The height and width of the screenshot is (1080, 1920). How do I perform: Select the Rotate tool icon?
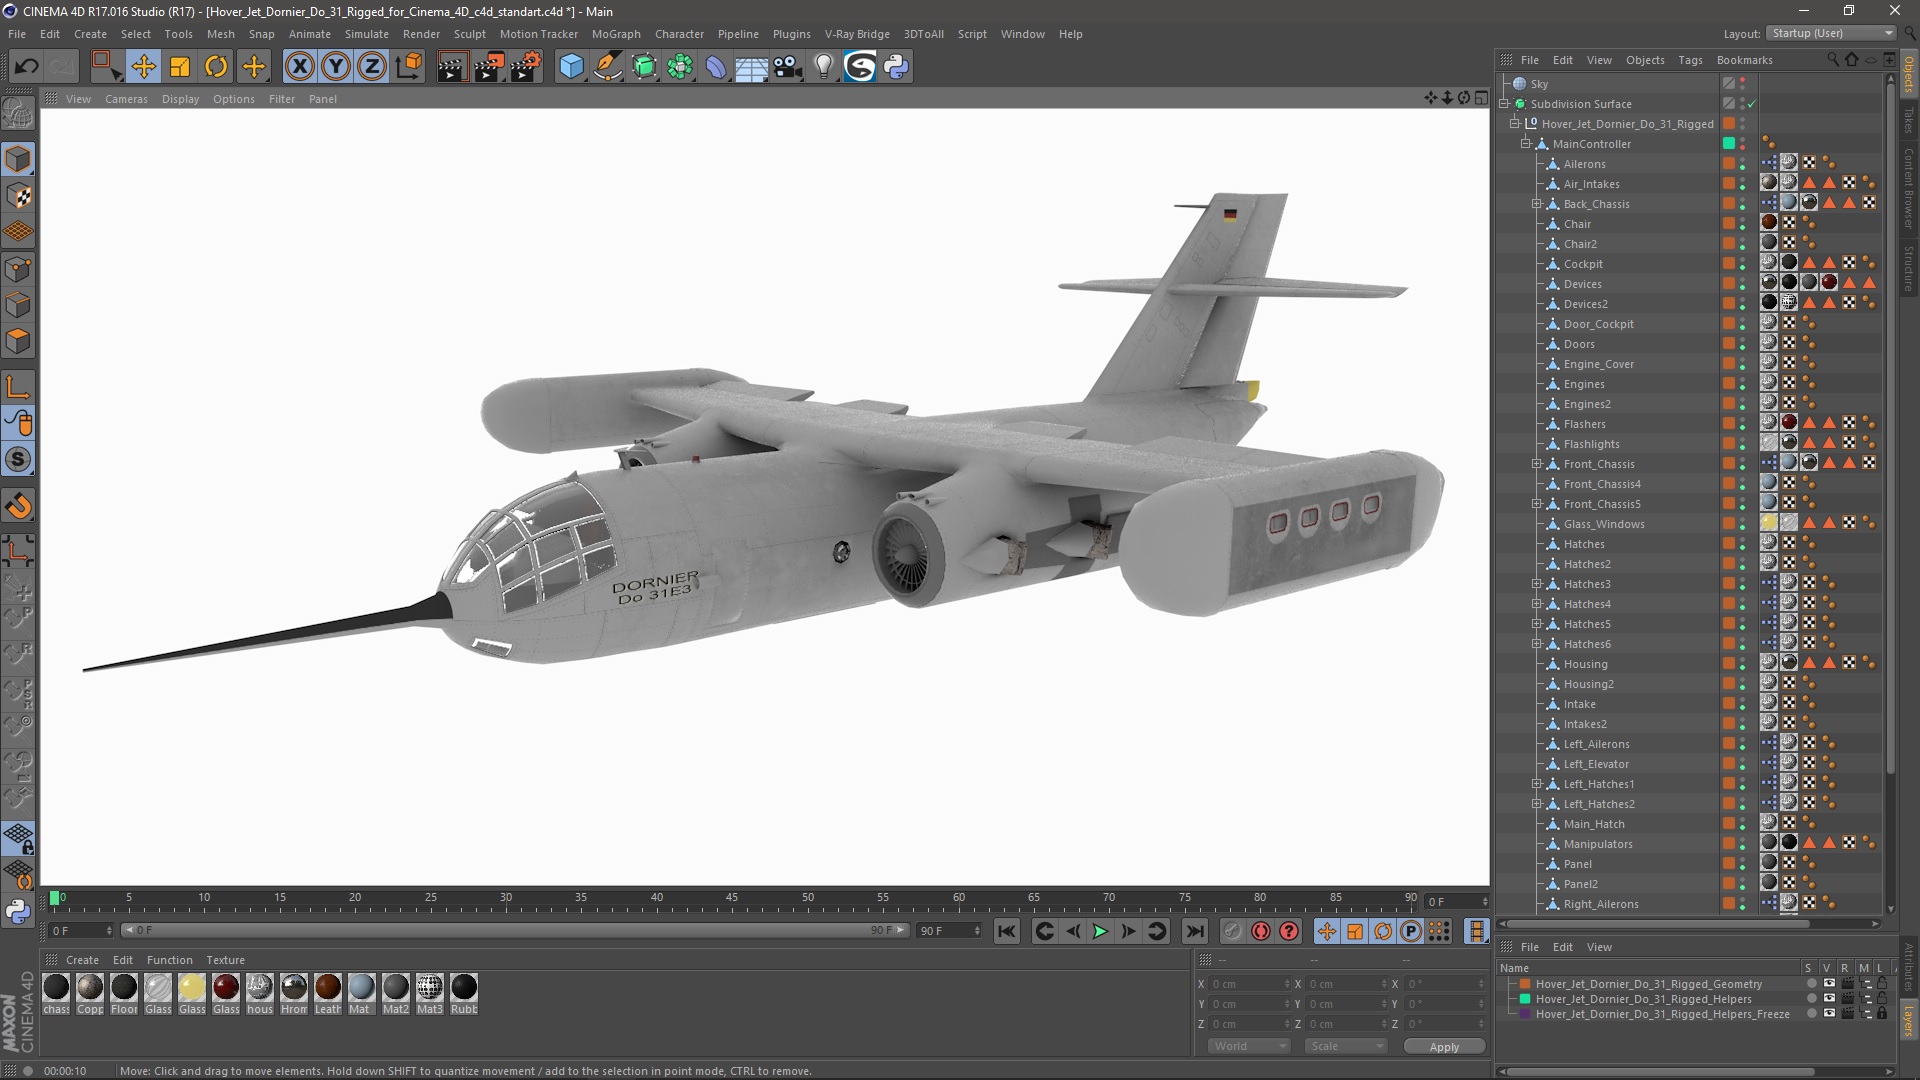(x=216, y=67)
